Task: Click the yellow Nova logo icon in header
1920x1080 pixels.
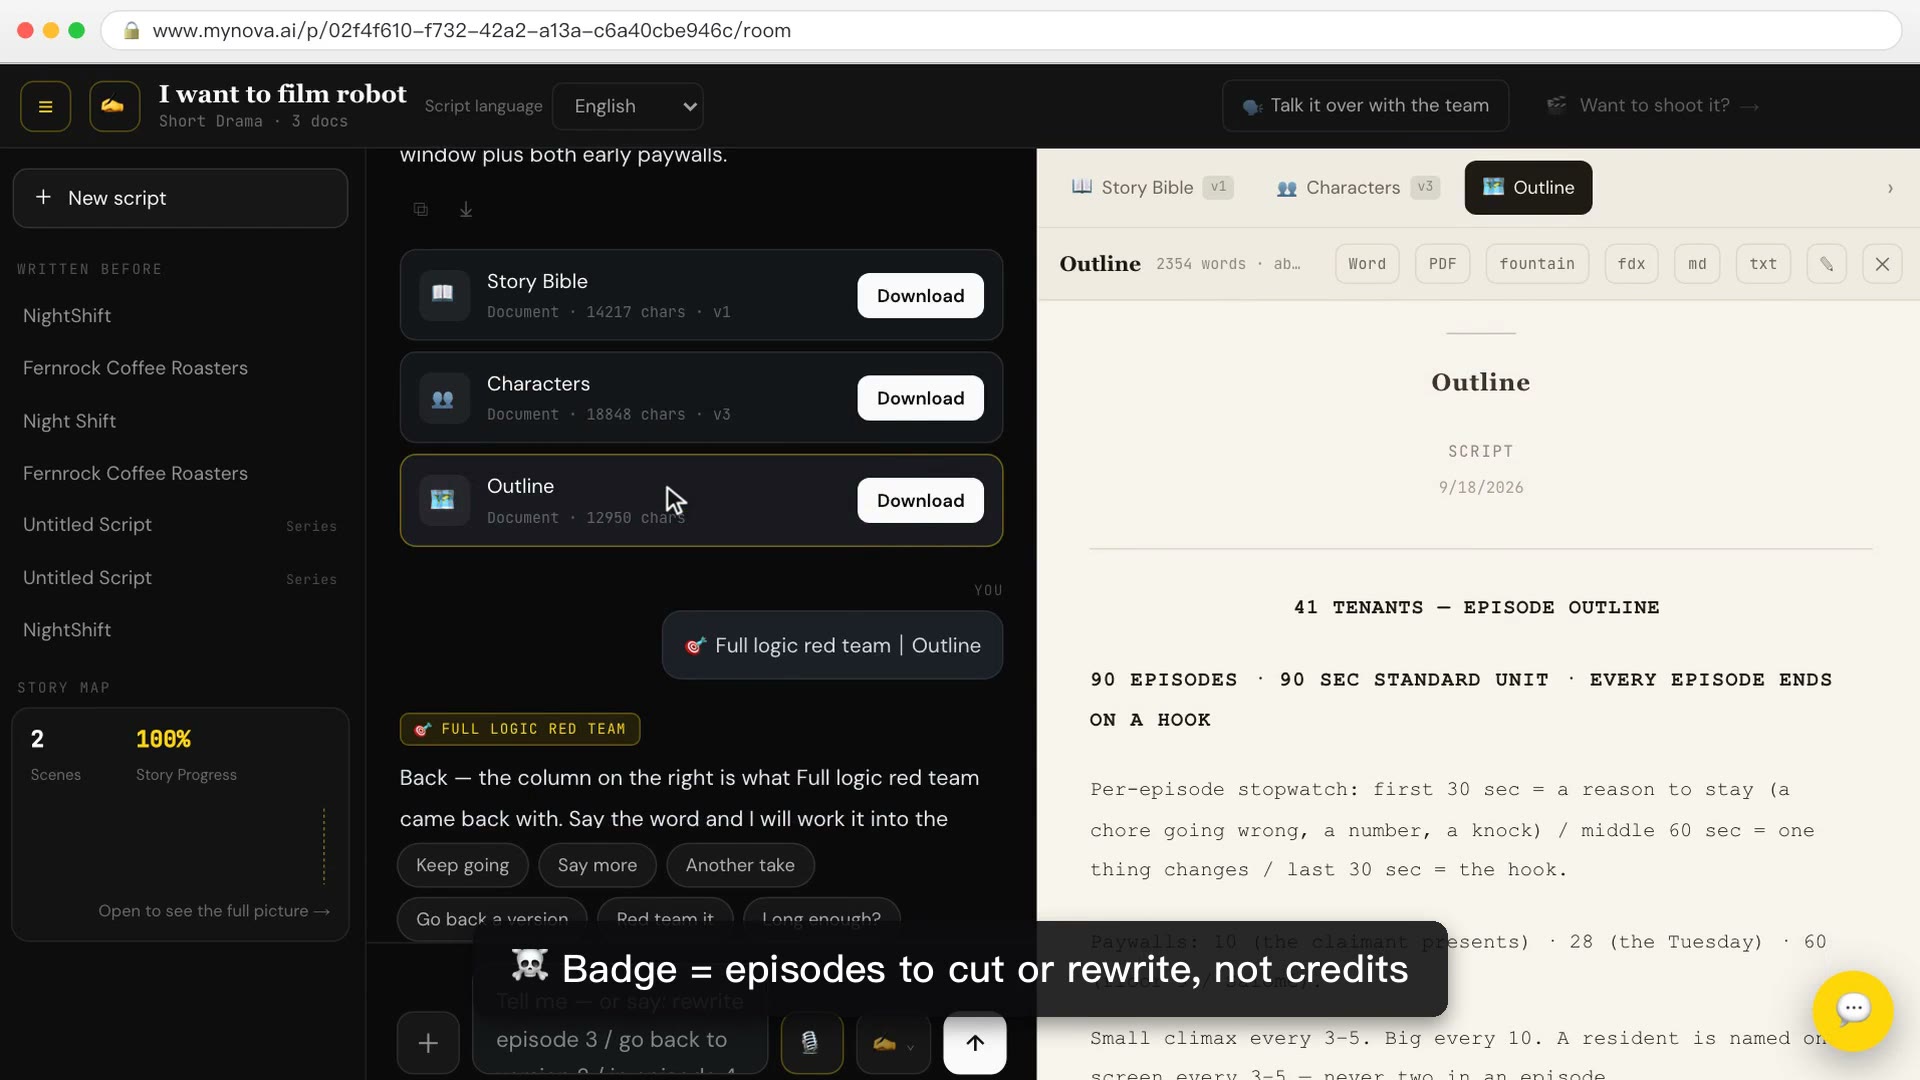Action: point(114,106)
